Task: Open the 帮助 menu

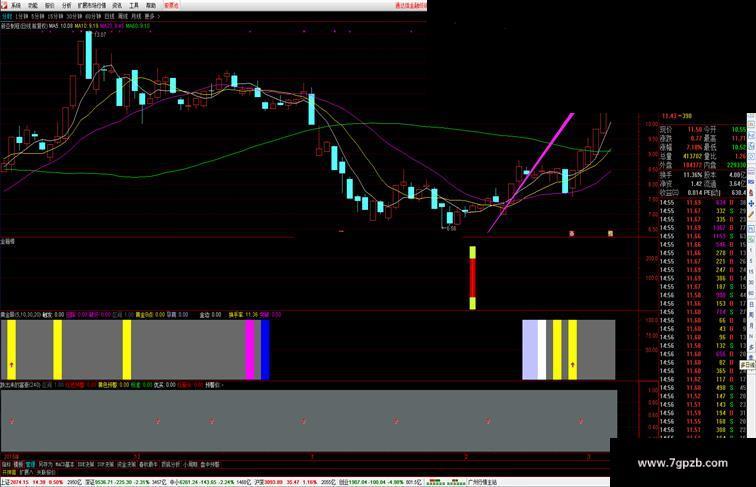Action: click(151, 5)
